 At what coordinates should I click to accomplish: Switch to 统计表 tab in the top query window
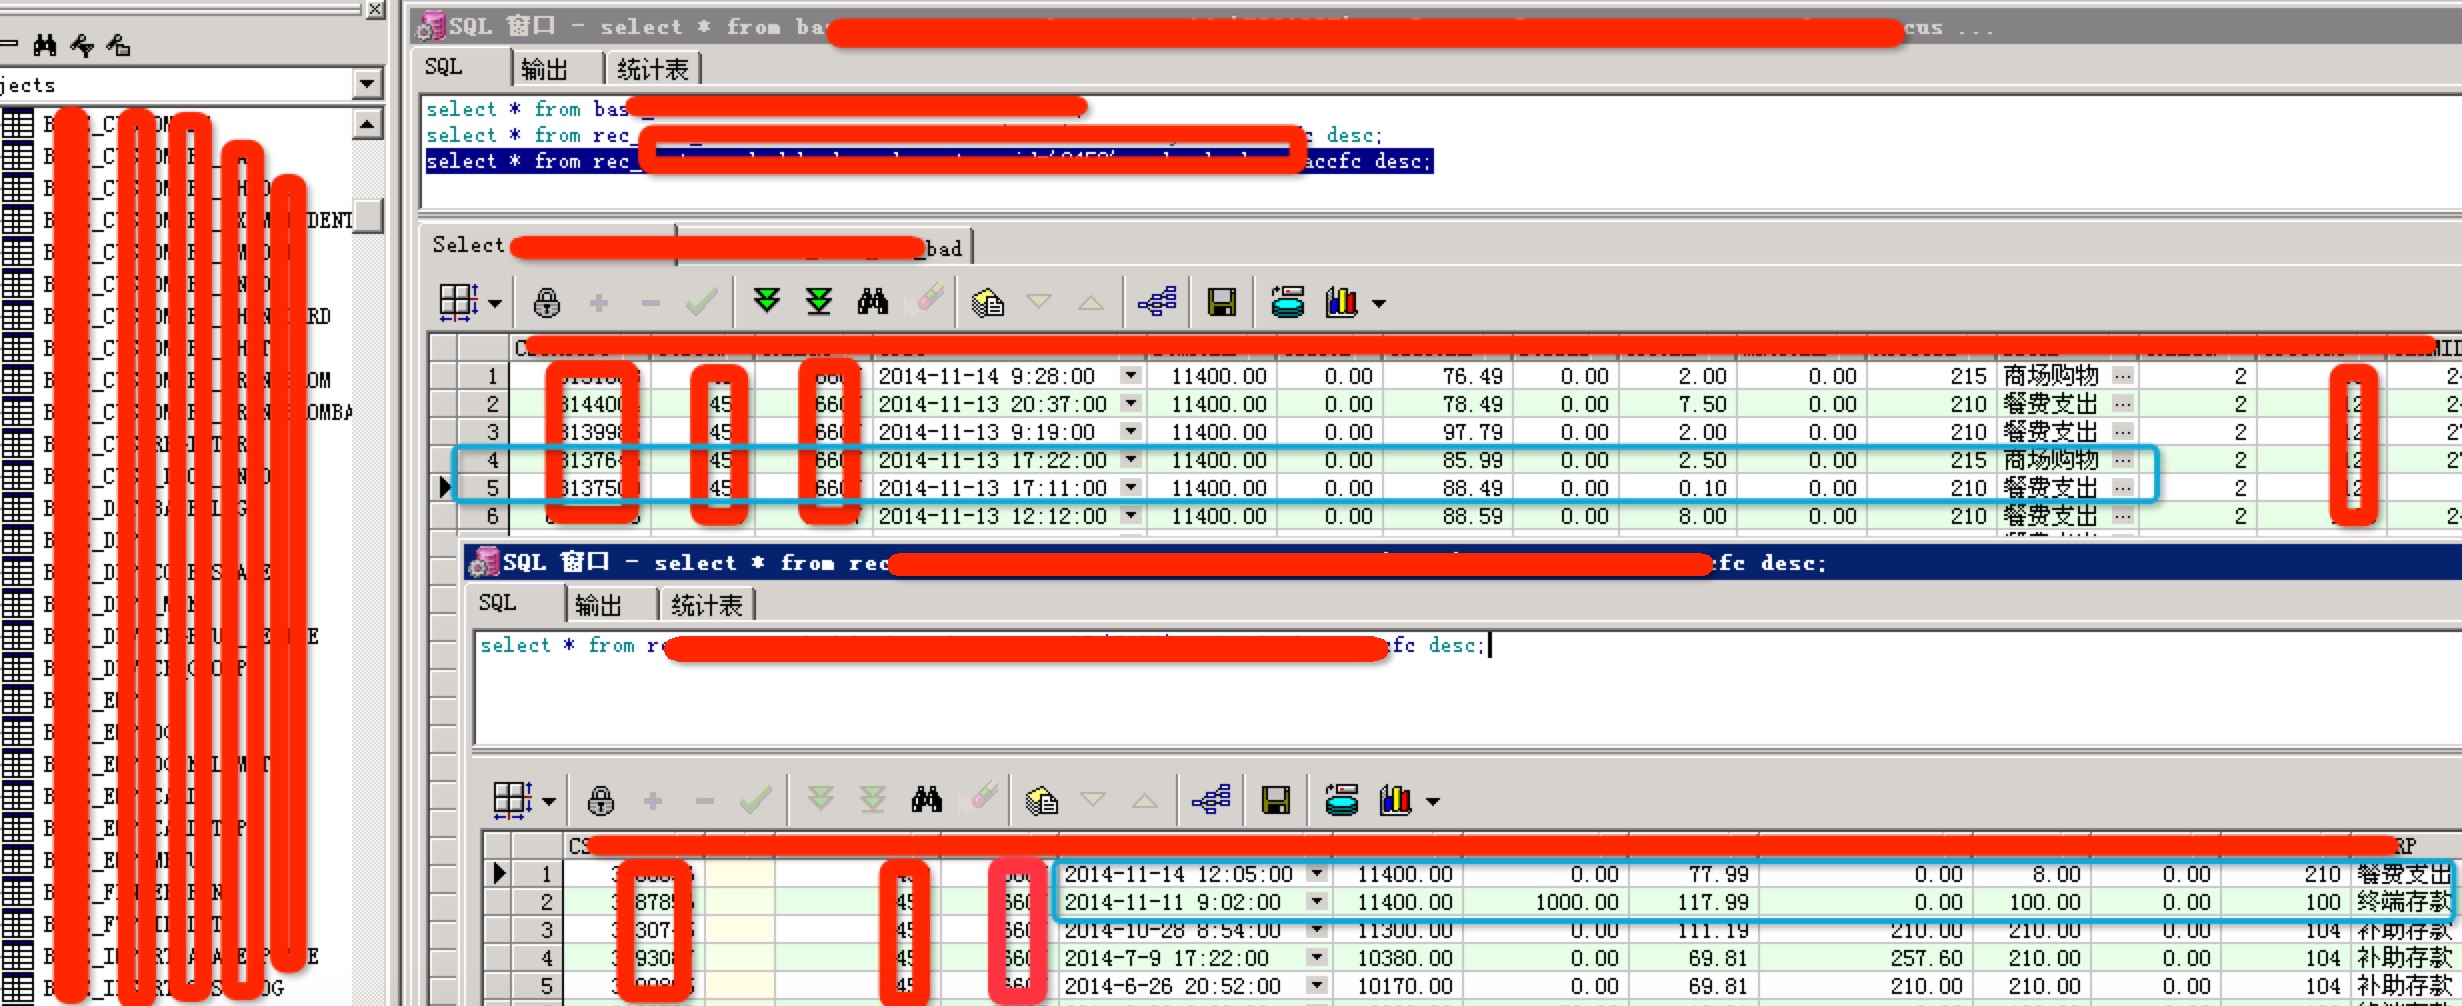tap(654, 68)
